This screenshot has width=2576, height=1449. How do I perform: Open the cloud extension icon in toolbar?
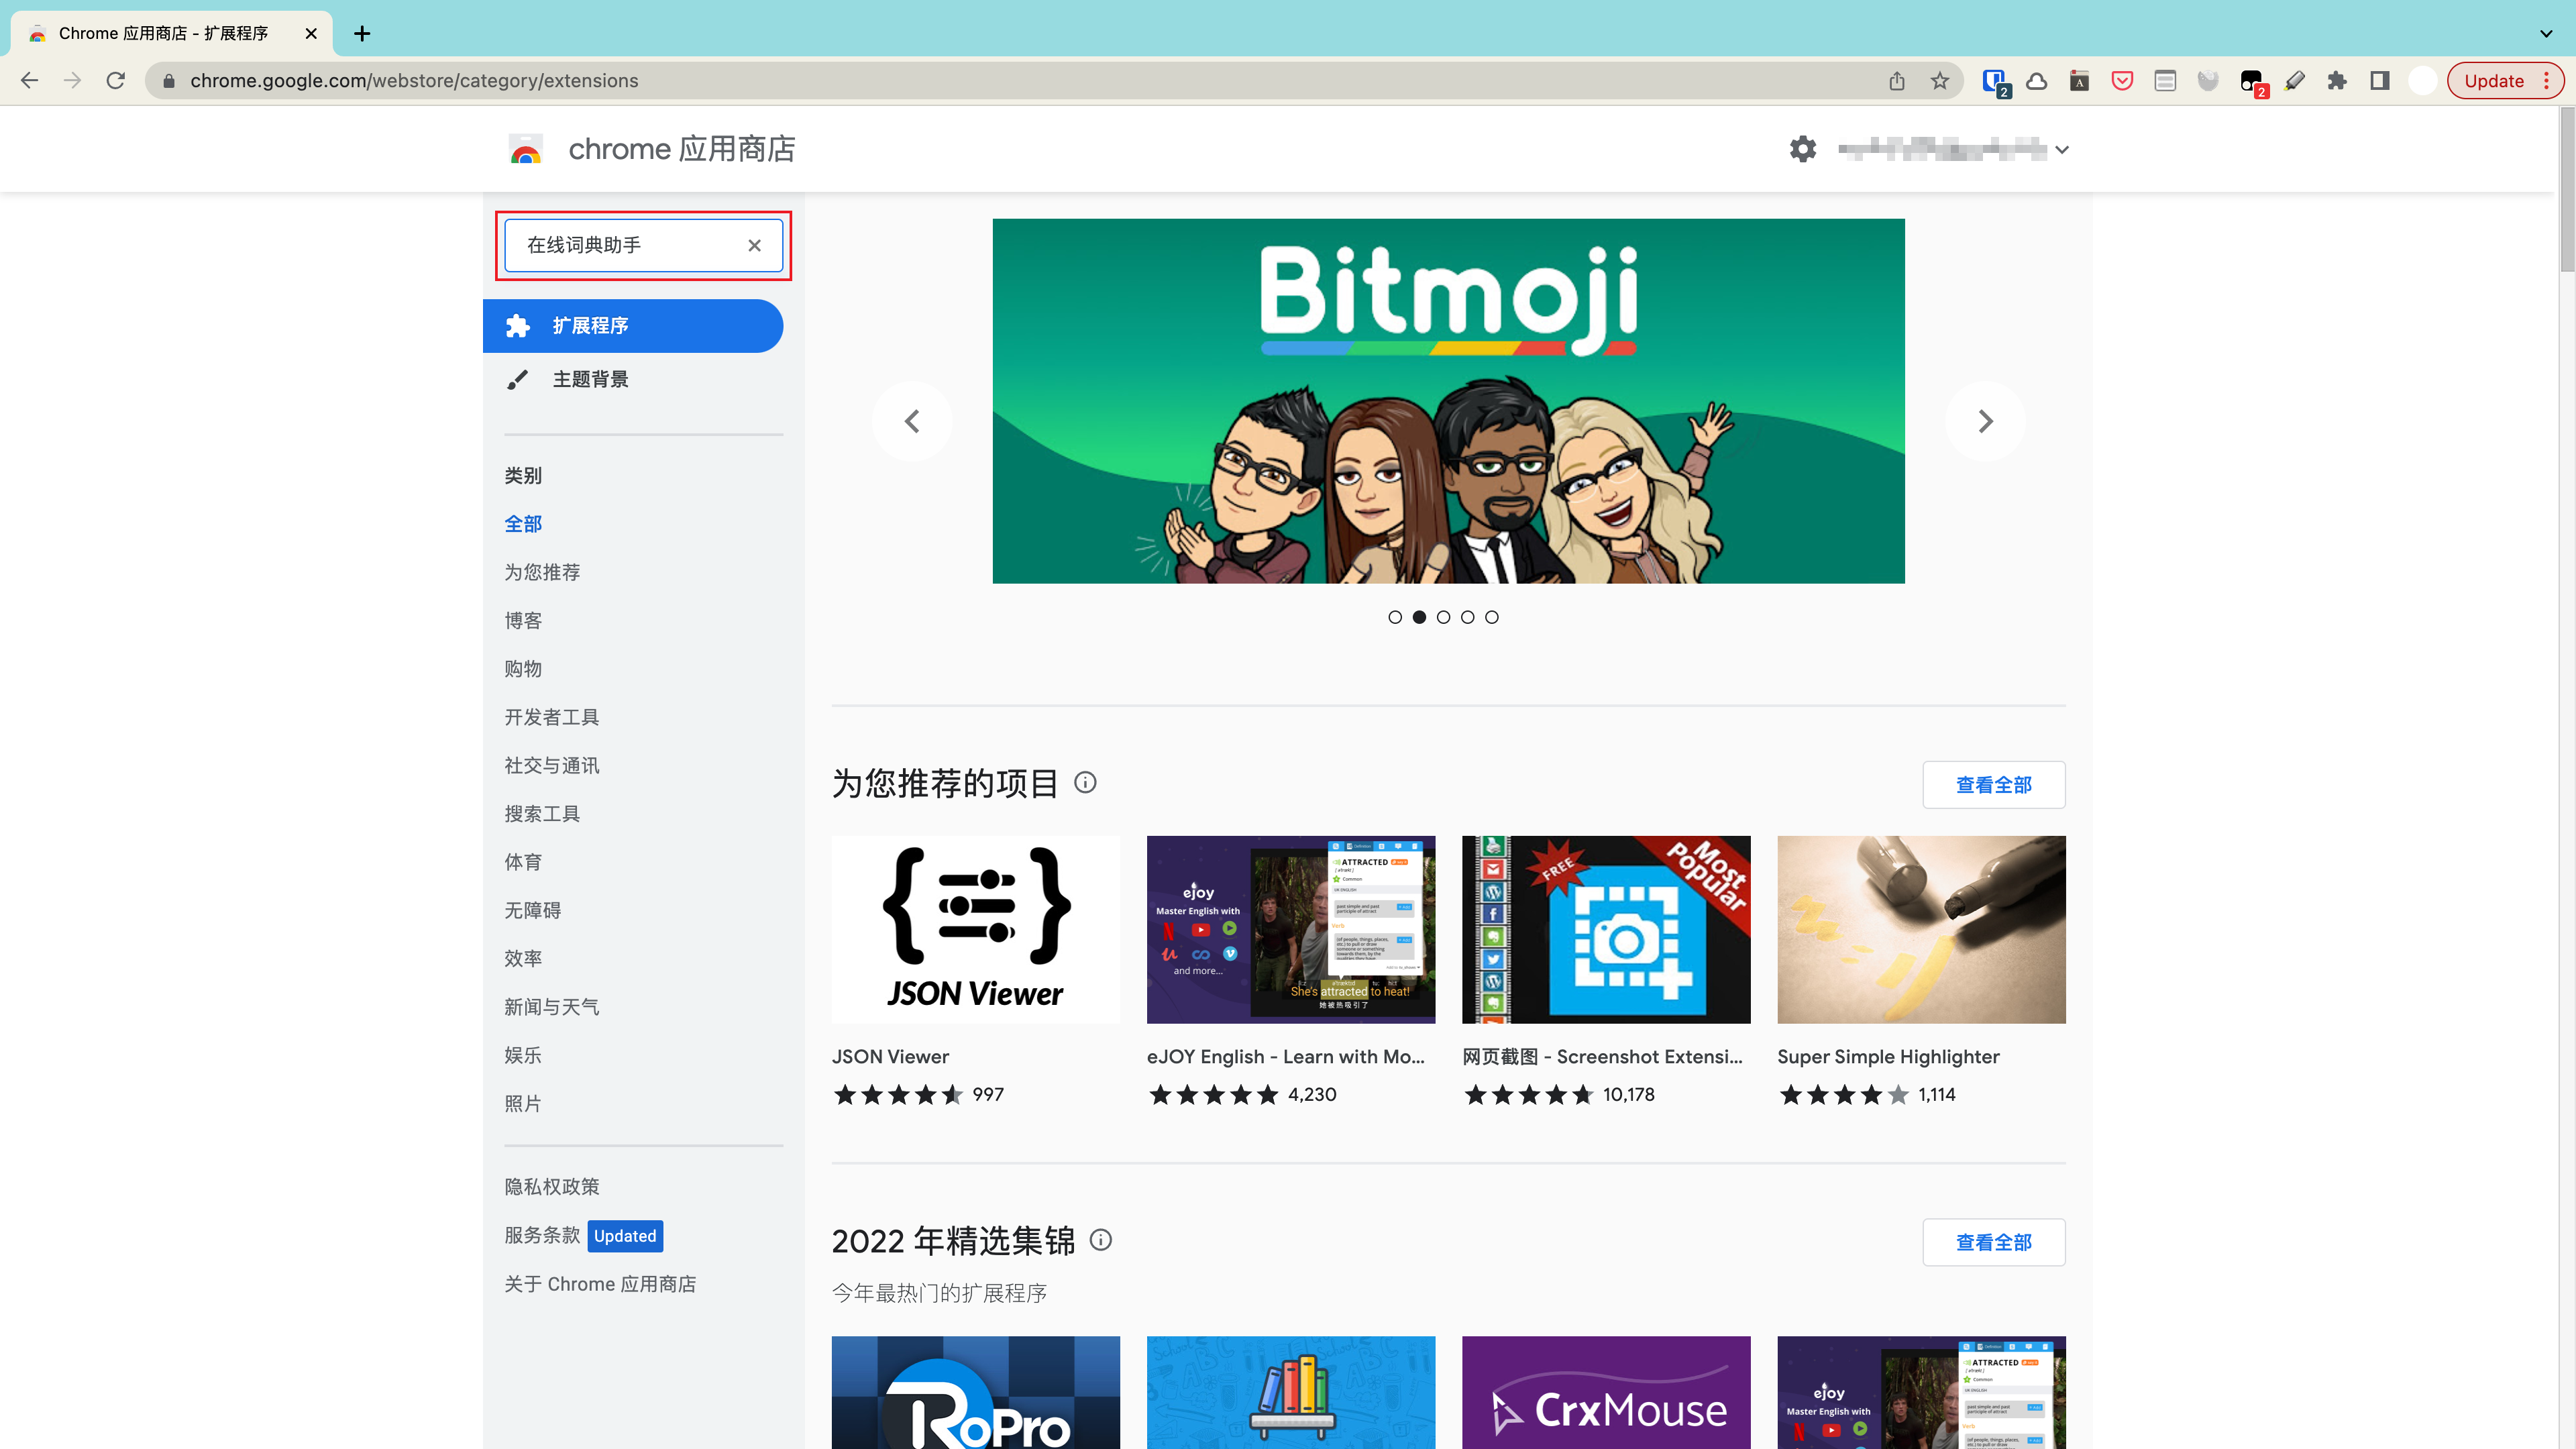coord(2037,81)
